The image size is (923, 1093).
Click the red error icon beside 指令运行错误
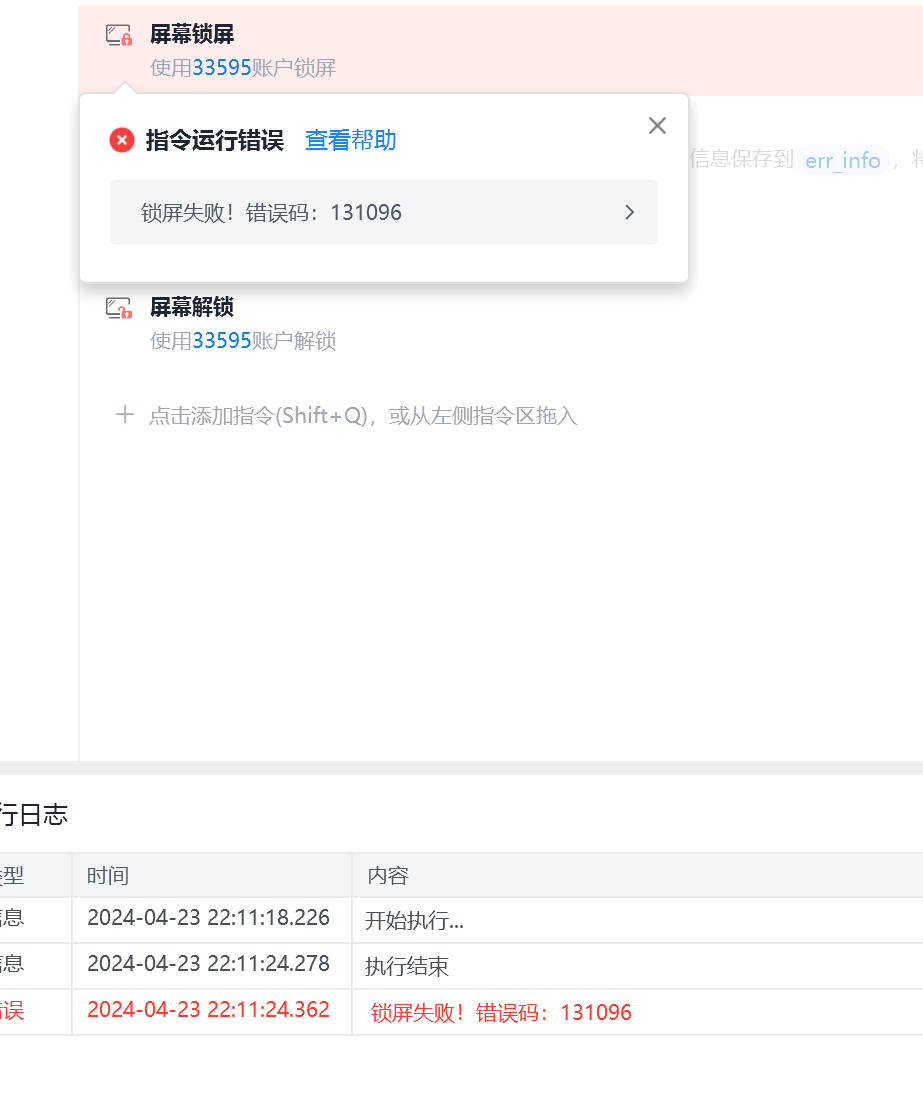click(x=122, y=140)
